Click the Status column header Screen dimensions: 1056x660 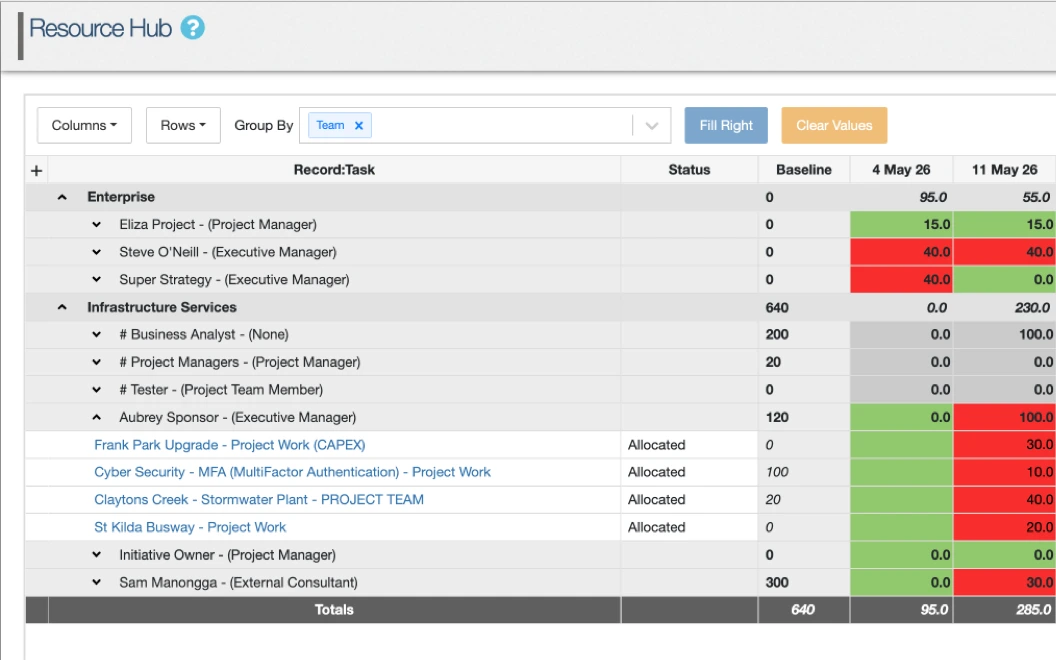pyautogui.click(x=689, y=170)
